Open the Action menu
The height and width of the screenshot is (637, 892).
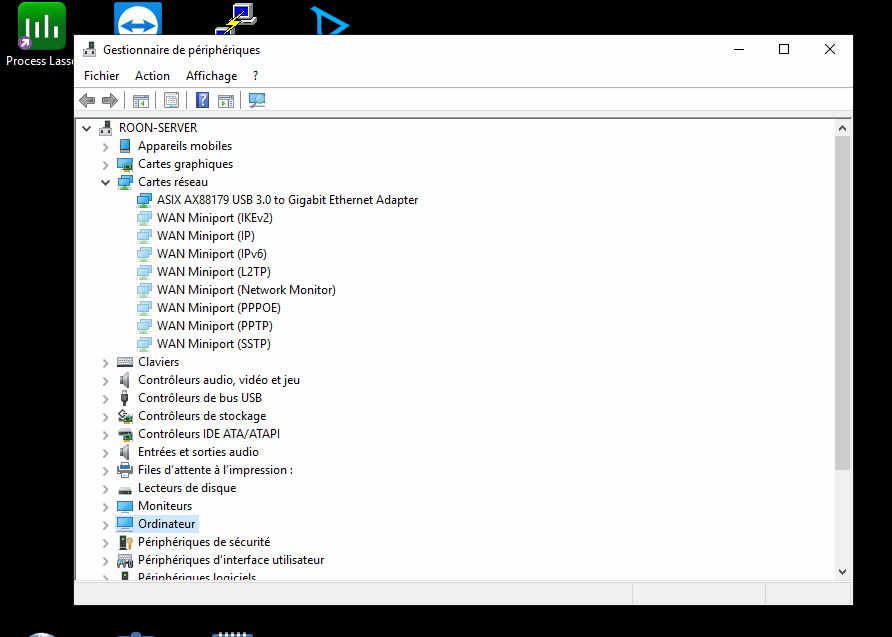point(152,76)
